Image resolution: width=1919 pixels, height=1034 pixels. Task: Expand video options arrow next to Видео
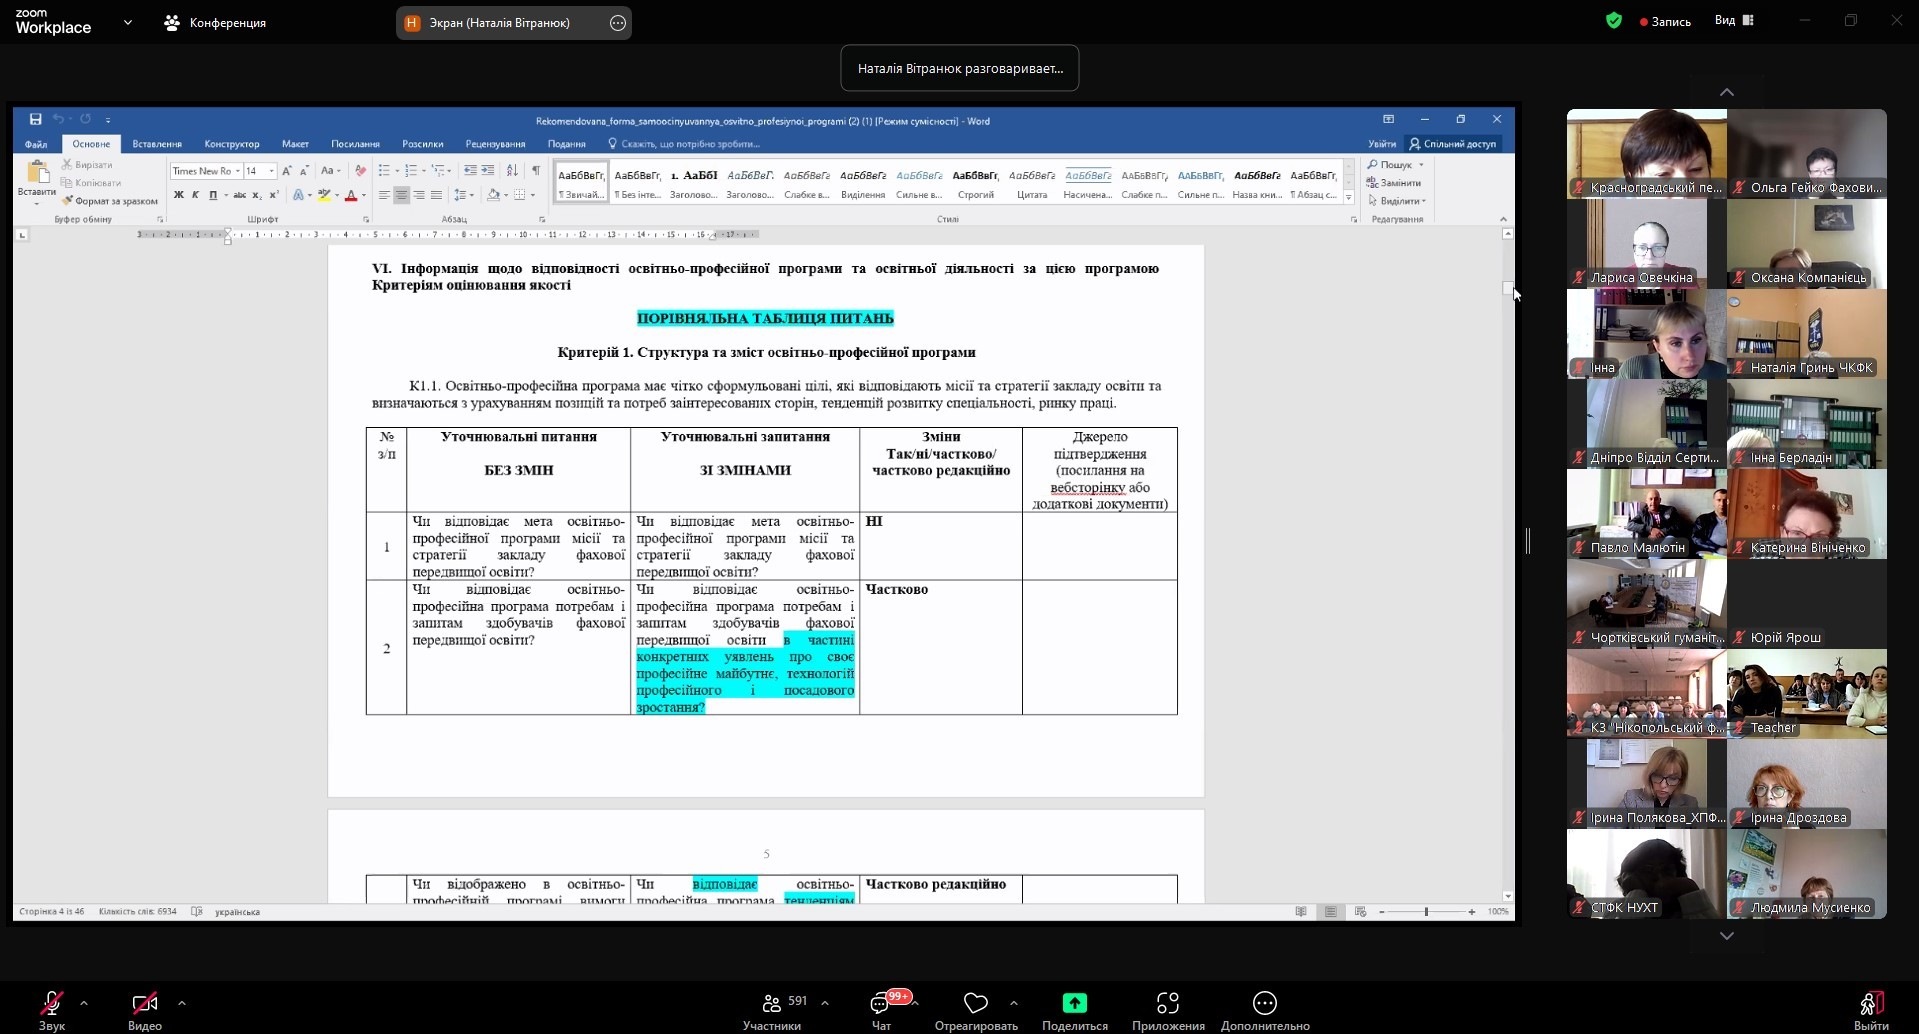point(182,1002)
